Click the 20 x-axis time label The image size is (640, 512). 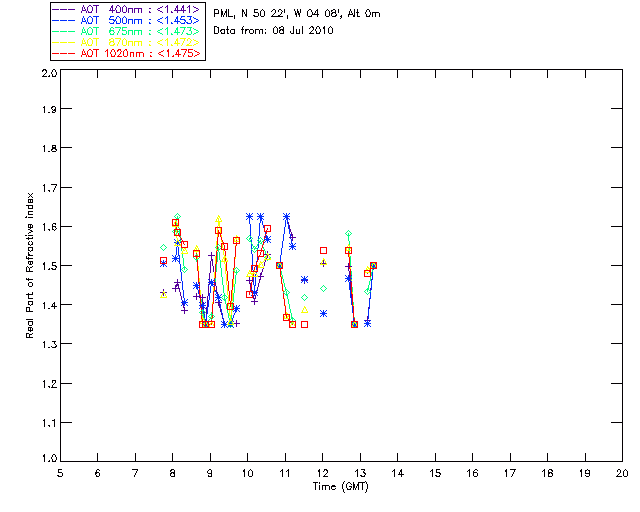click(x=622, y=473)
